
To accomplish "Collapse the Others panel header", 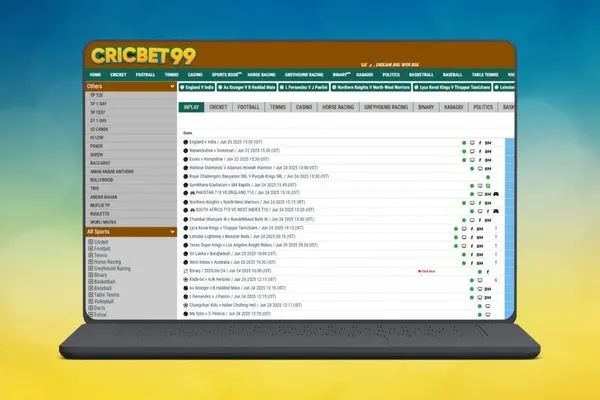I will click(130, 86).
